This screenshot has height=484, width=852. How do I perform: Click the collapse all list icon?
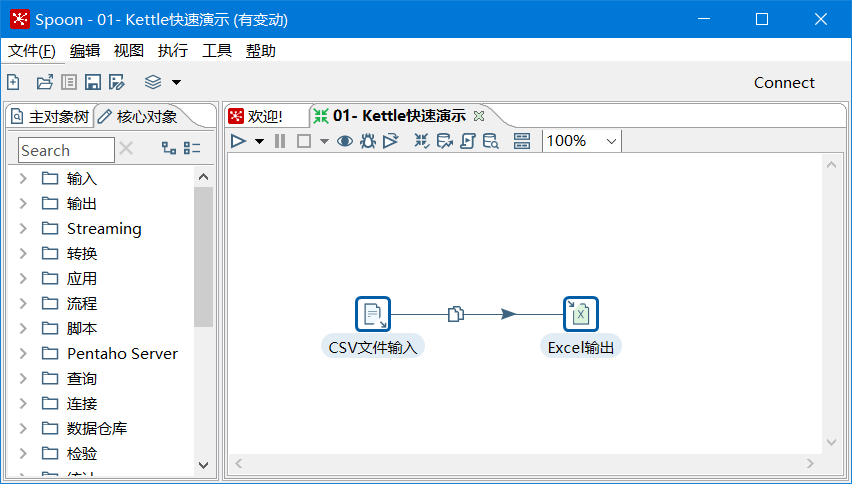[192, 148]
